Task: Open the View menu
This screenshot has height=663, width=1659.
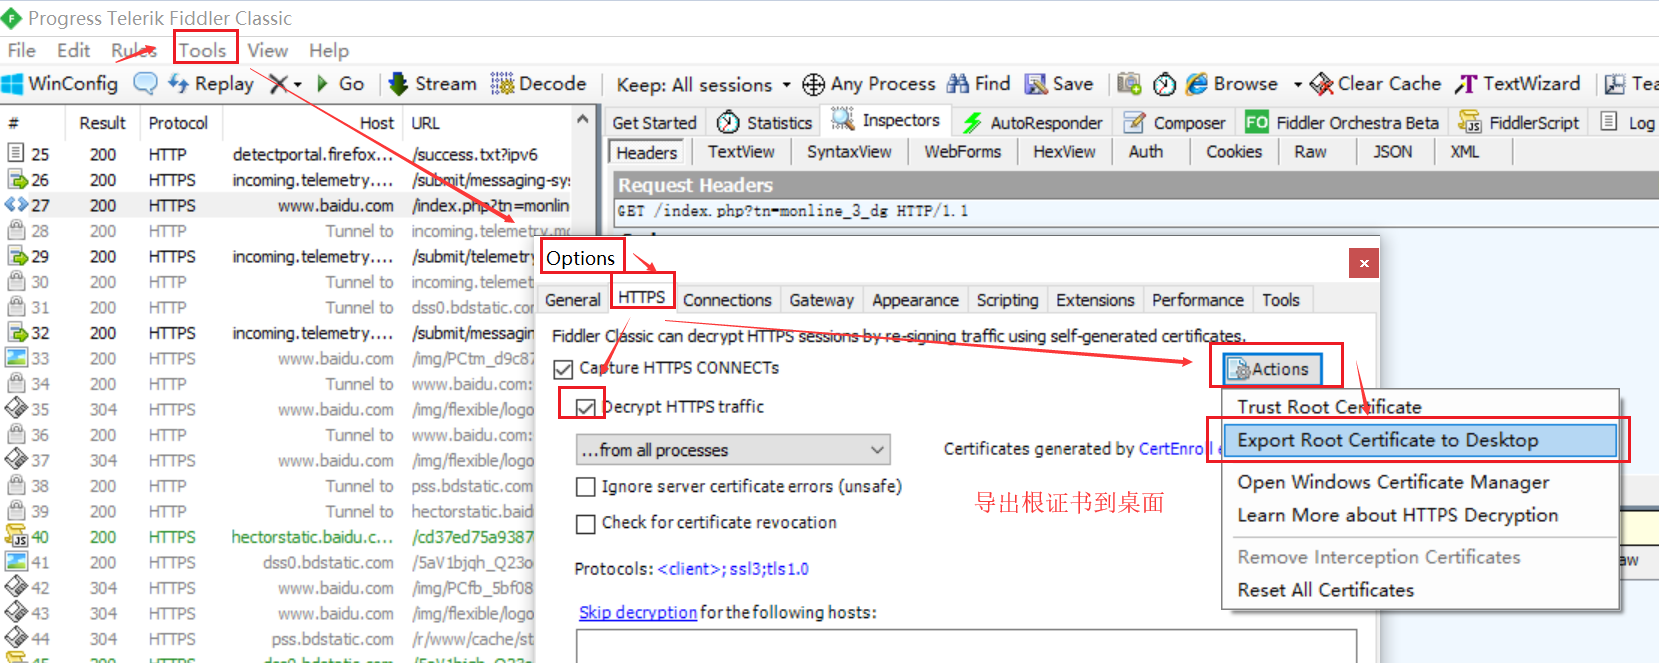Action: (267, 50)
